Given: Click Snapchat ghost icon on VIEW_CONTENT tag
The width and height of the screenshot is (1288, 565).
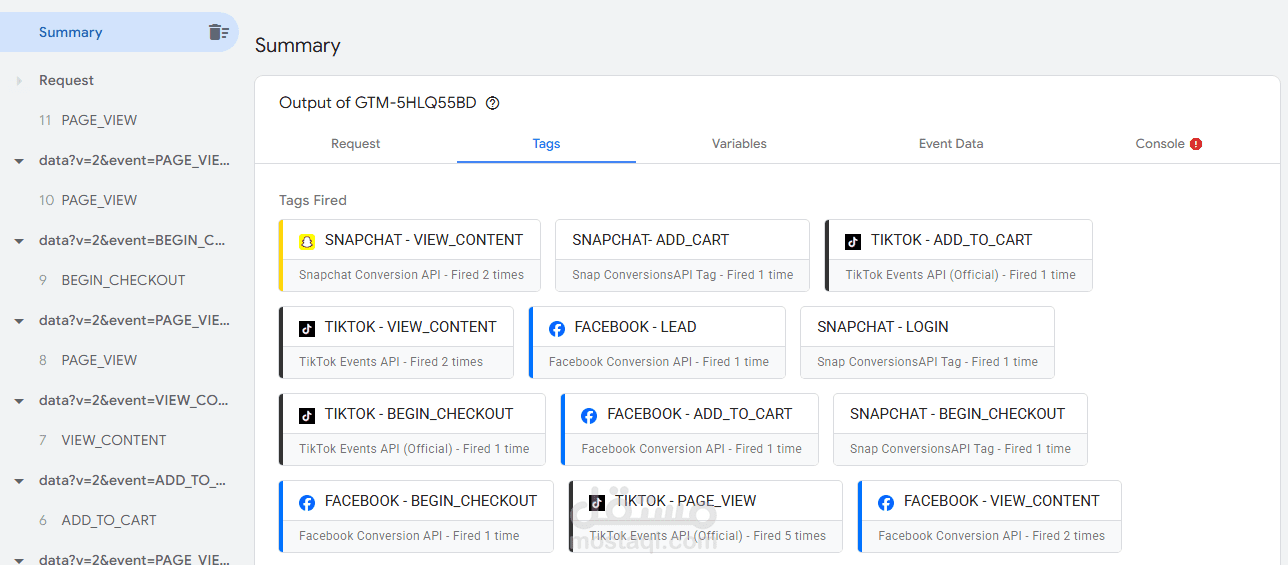Looking at the screenshot, I should pos(307,241).
